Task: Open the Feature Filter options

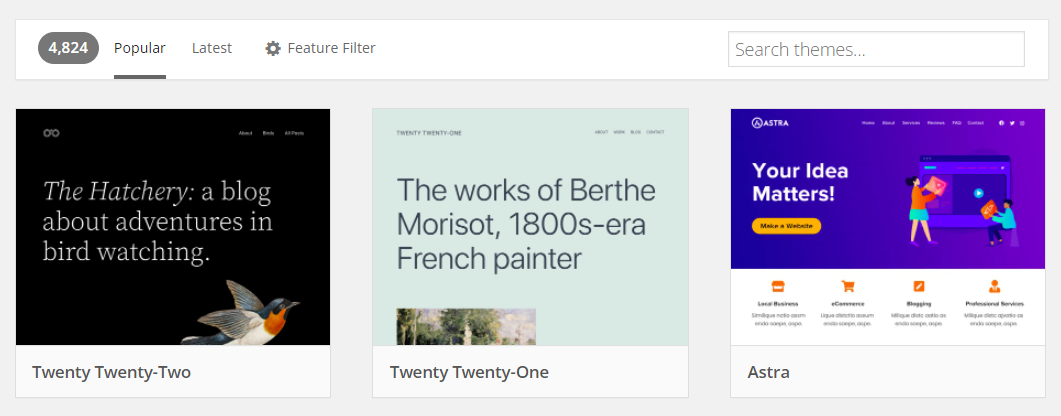Action: (x=331, y=48)
